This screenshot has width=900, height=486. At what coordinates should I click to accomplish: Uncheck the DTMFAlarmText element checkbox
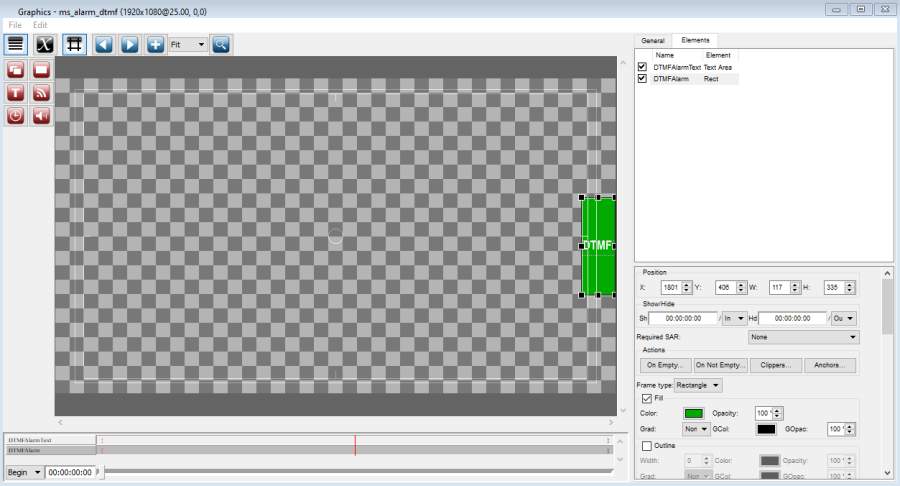pos(642,67)
